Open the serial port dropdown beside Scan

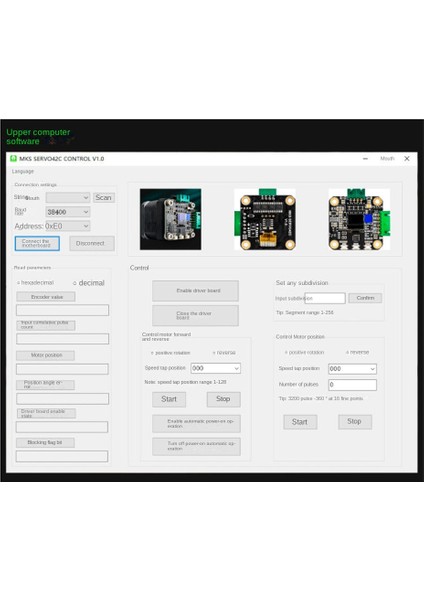[x=68, y=197]
